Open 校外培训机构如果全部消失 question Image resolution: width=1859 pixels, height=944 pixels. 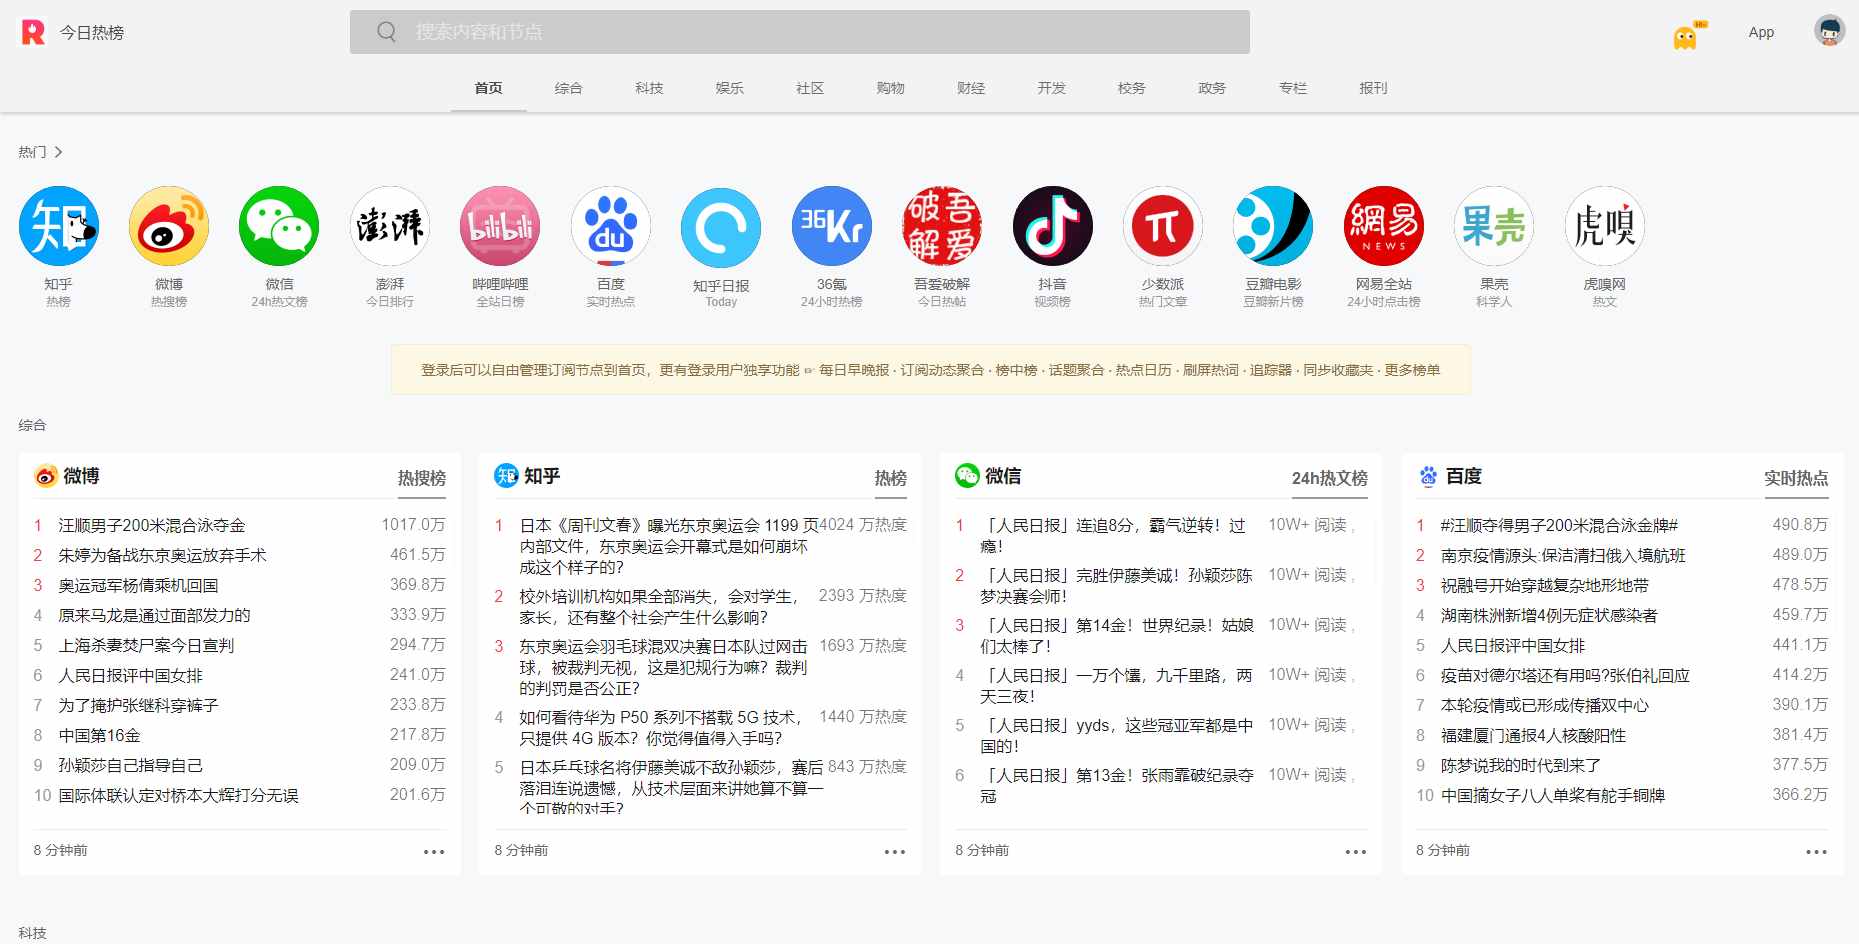coord(660,607)
